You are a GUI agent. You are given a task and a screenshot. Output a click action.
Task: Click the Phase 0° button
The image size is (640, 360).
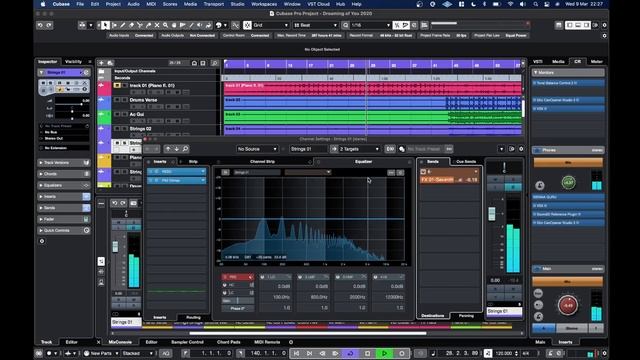click(238, 309)
